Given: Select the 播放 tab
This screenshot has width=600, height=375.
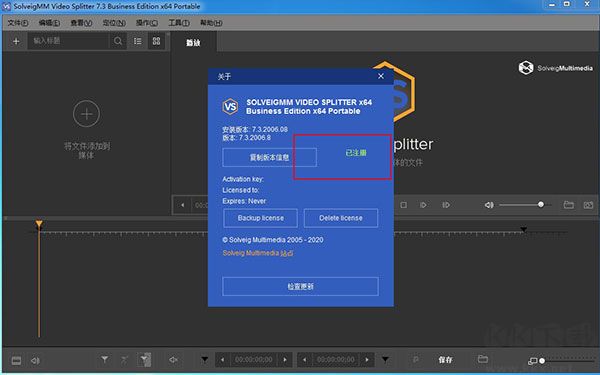Looking at the screenshot, I should point(194,42).
